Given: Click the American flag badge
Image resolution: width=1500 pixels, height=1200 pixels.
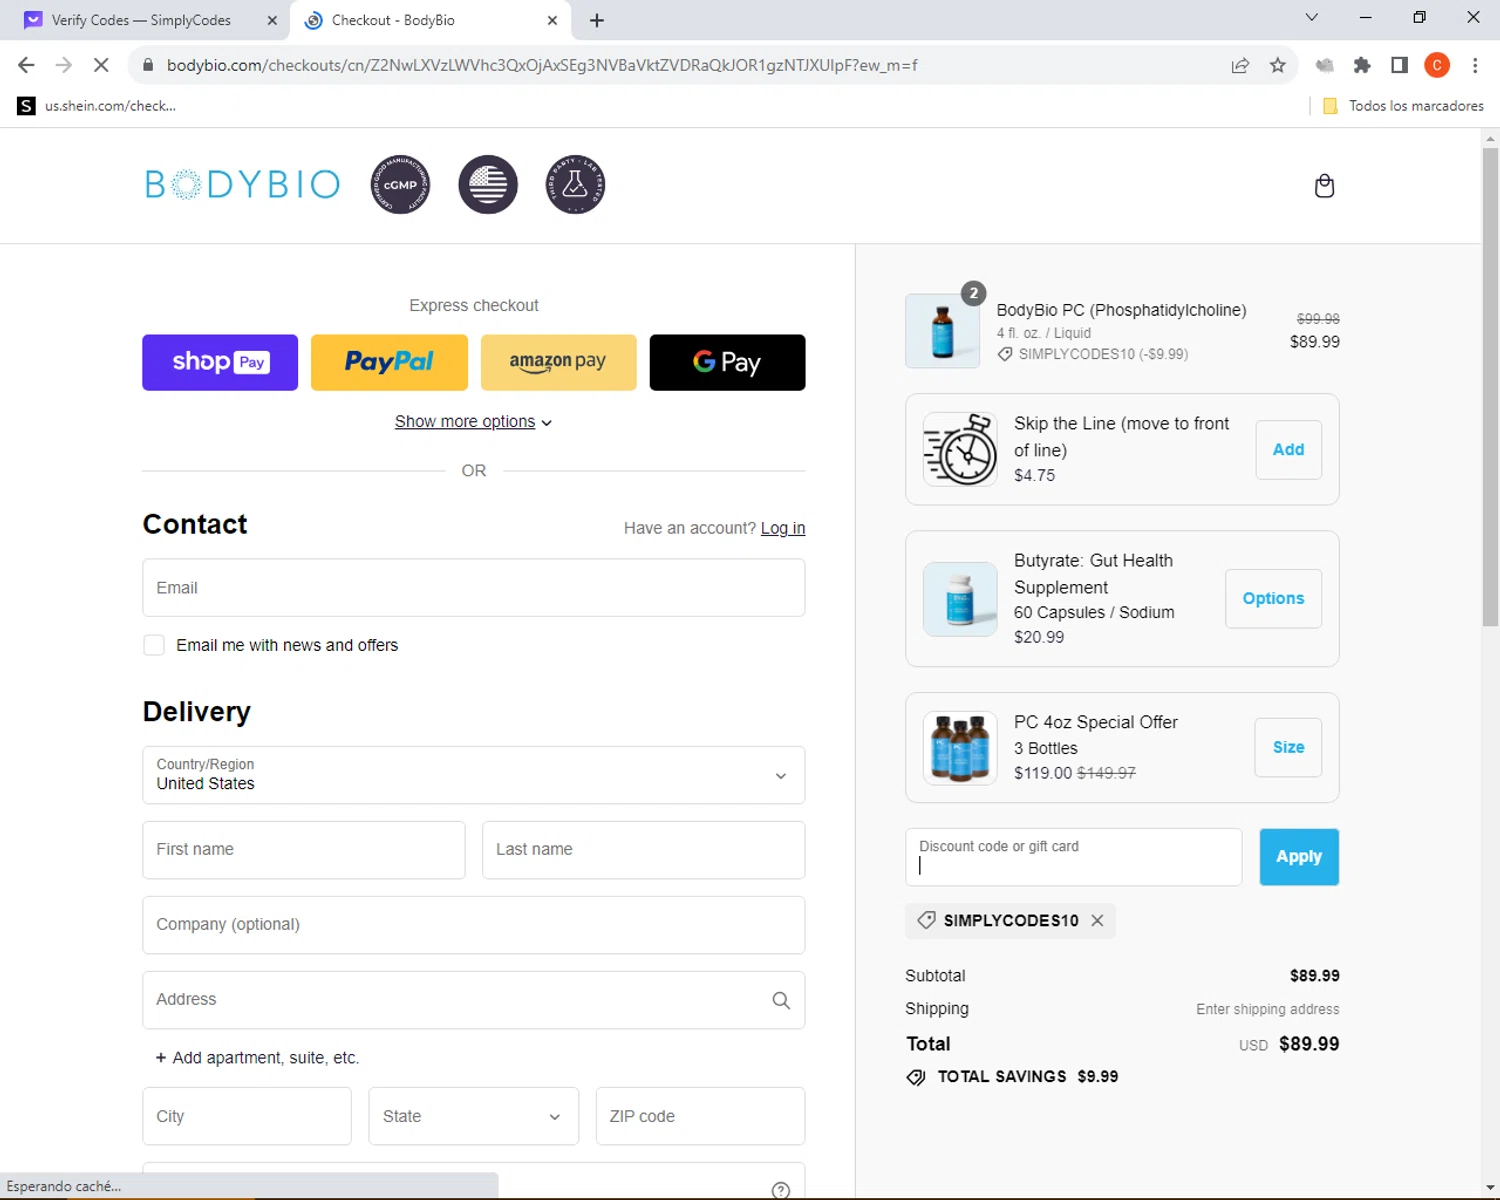Looking at the screenshot, I should (x=488, y=184).
